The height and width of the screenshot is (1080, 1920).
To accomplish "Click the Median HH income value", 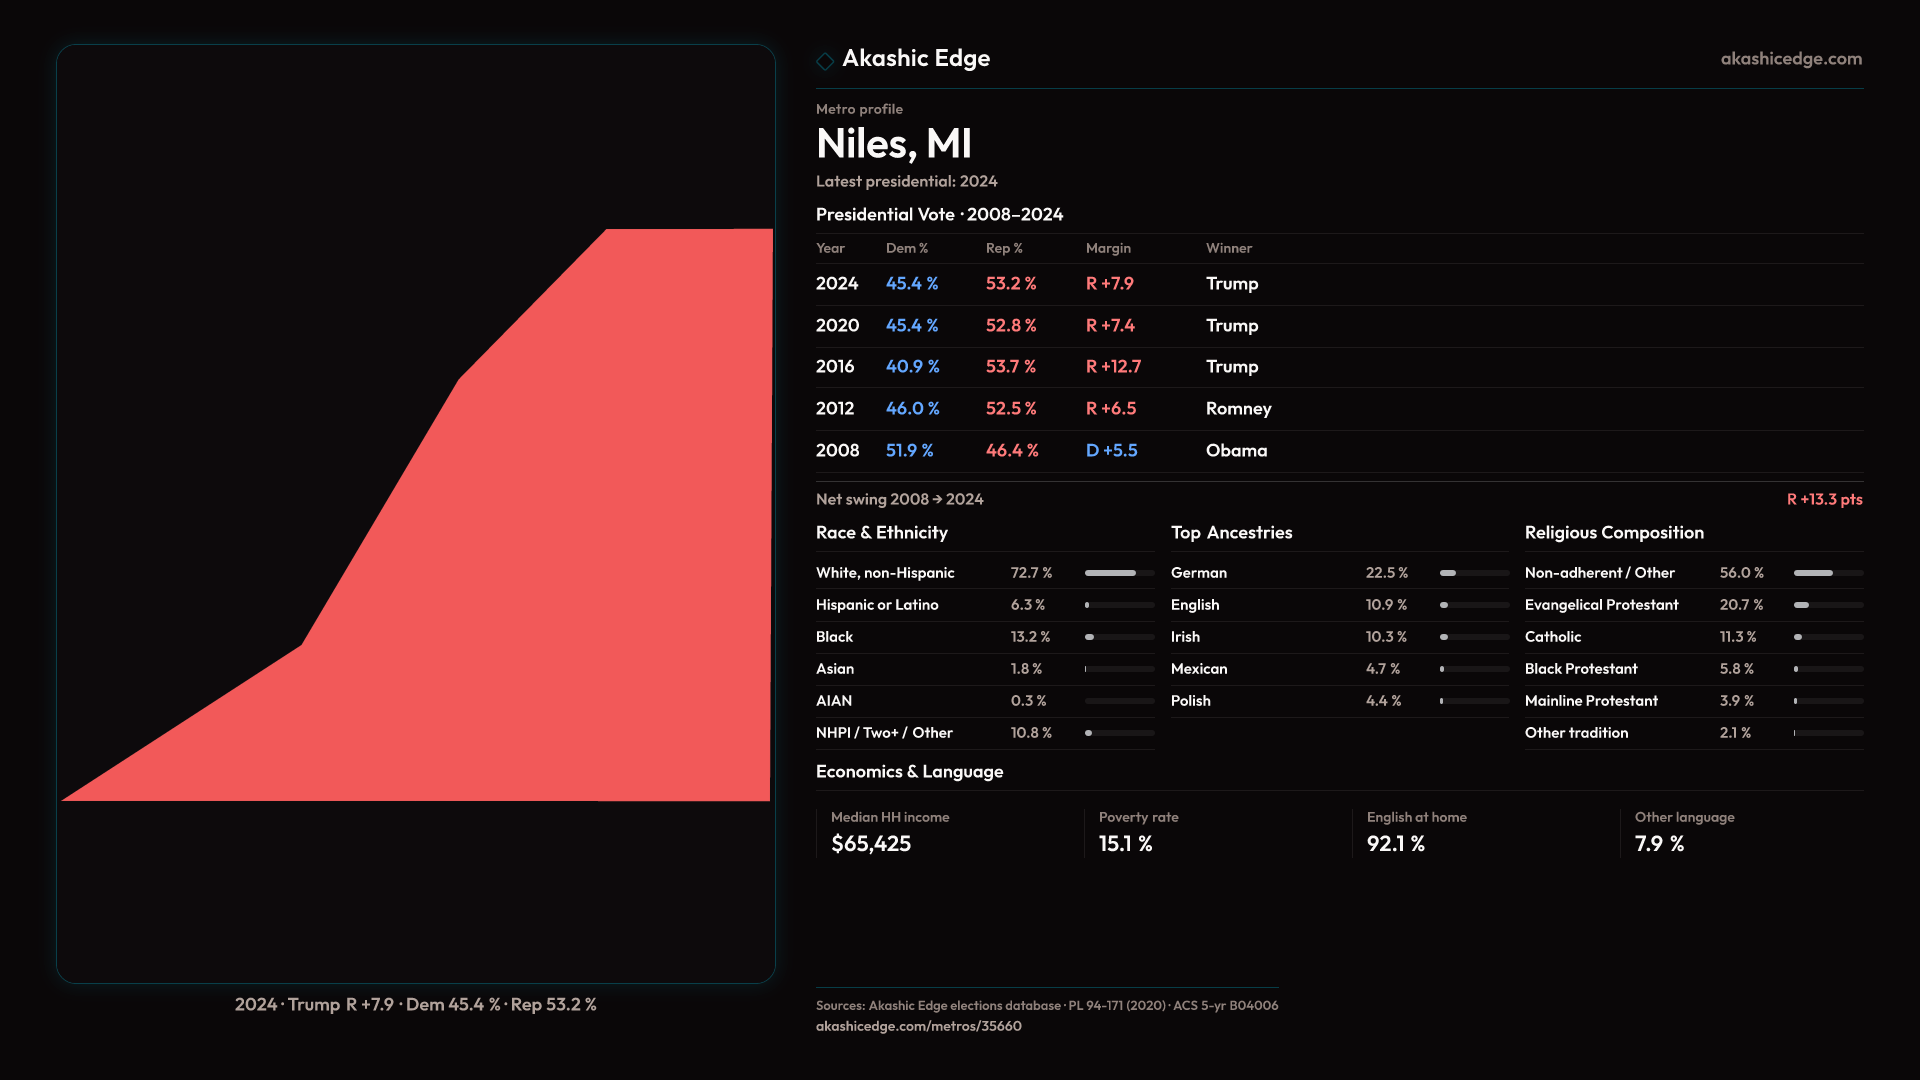I will coord(871,844).
